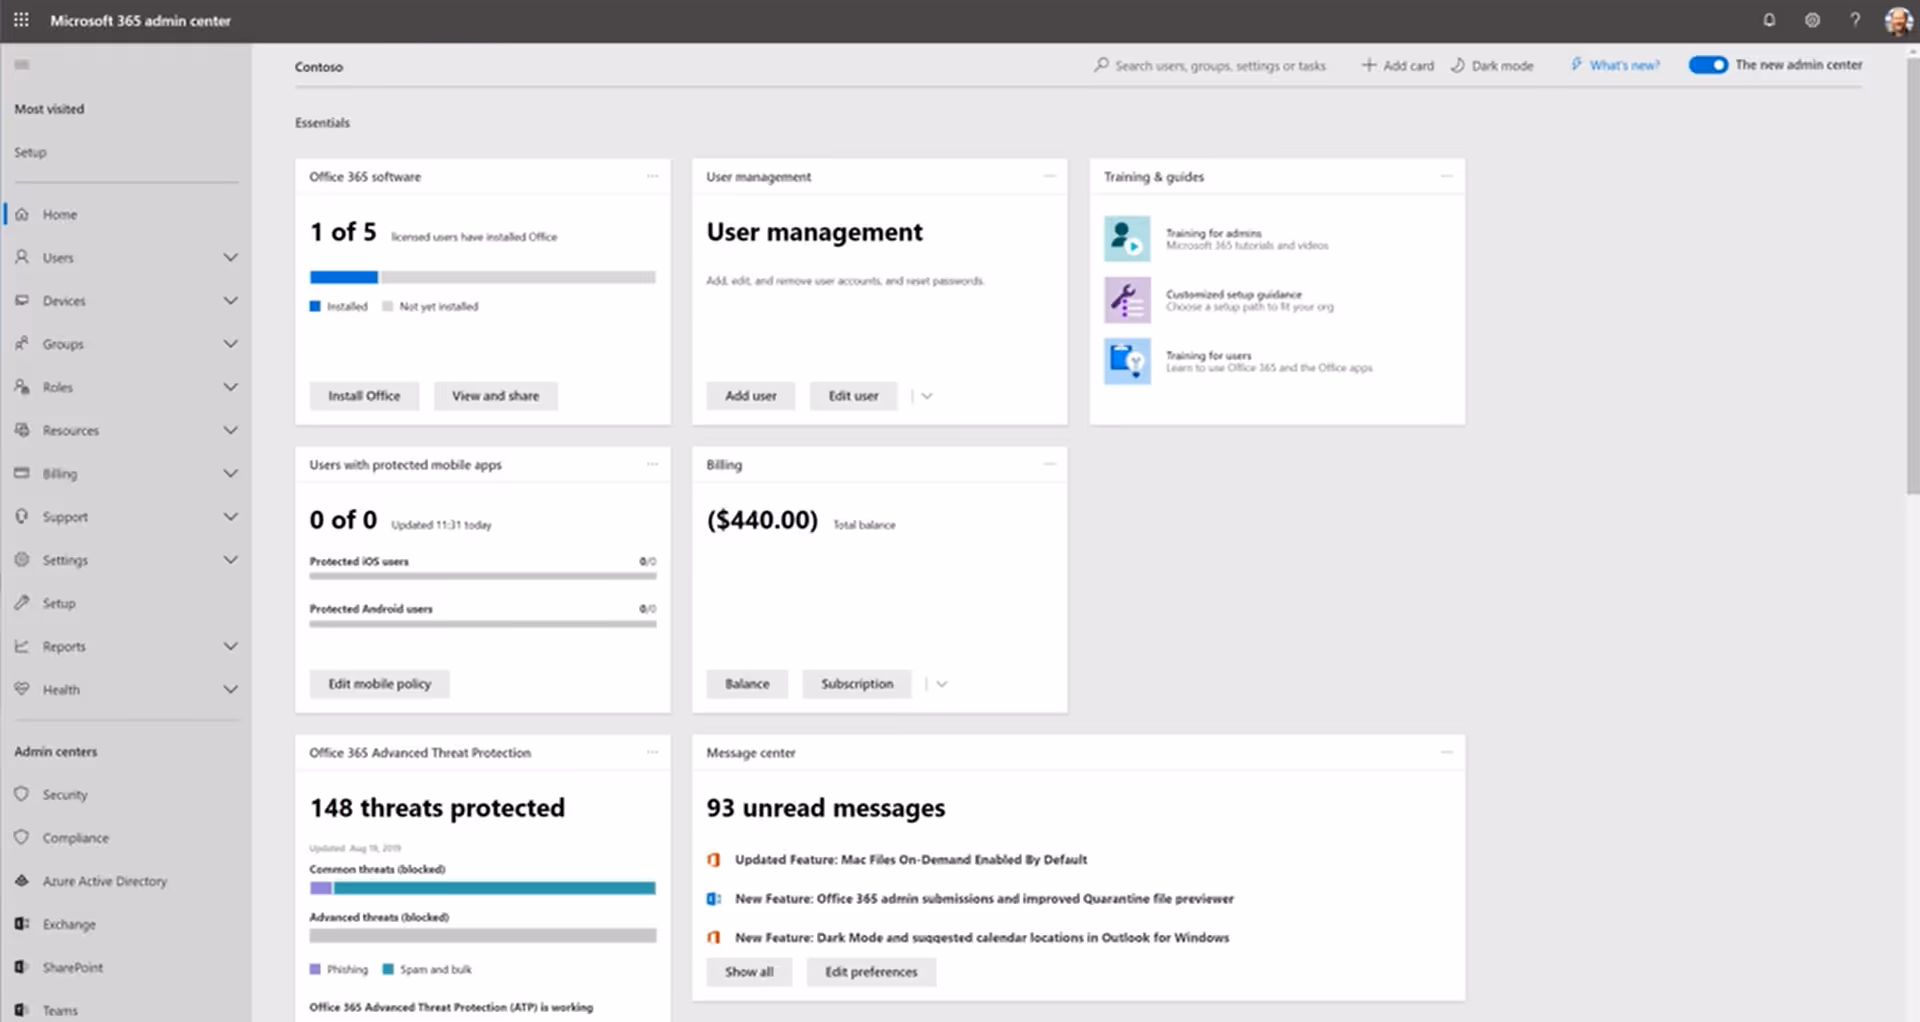This screenshot has height=1022, width=1920.
Task: Click the Balance button
Action: (x=747, y=684)
